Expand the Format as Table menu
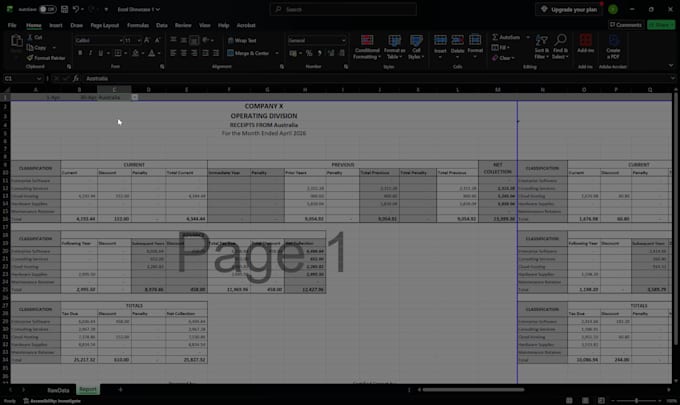680x405 pixels. click(394, 47)
